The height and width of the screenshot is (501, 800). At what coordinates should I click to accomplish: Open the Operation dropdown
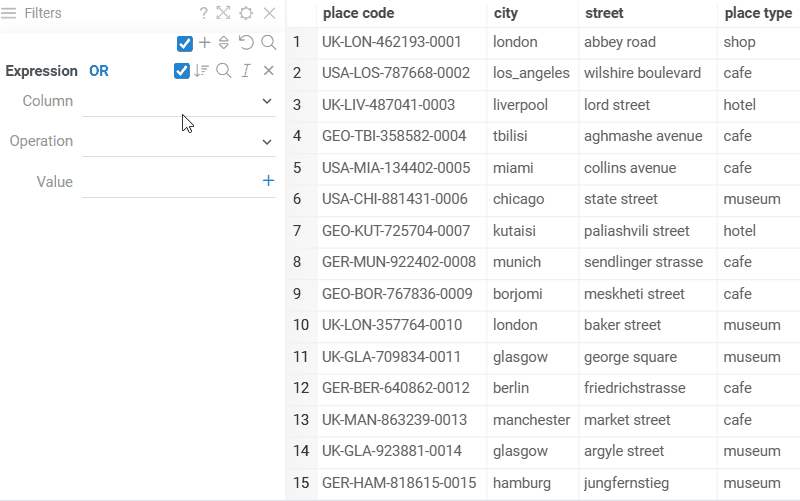pos(179,141)
